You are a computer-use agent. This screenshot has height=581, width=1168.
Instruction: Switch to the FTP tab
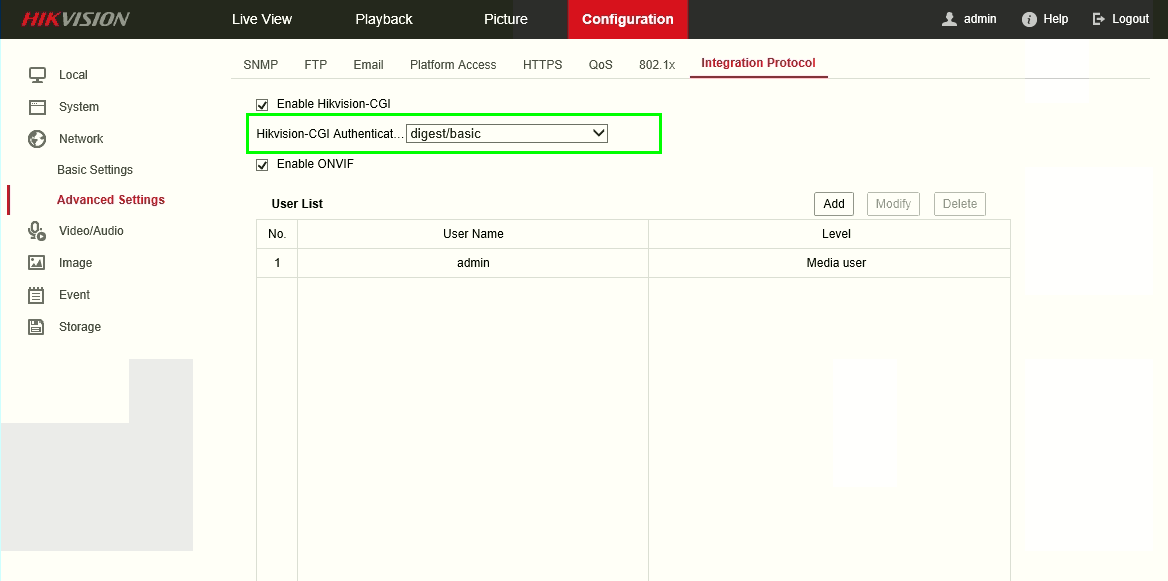point(316,65)
